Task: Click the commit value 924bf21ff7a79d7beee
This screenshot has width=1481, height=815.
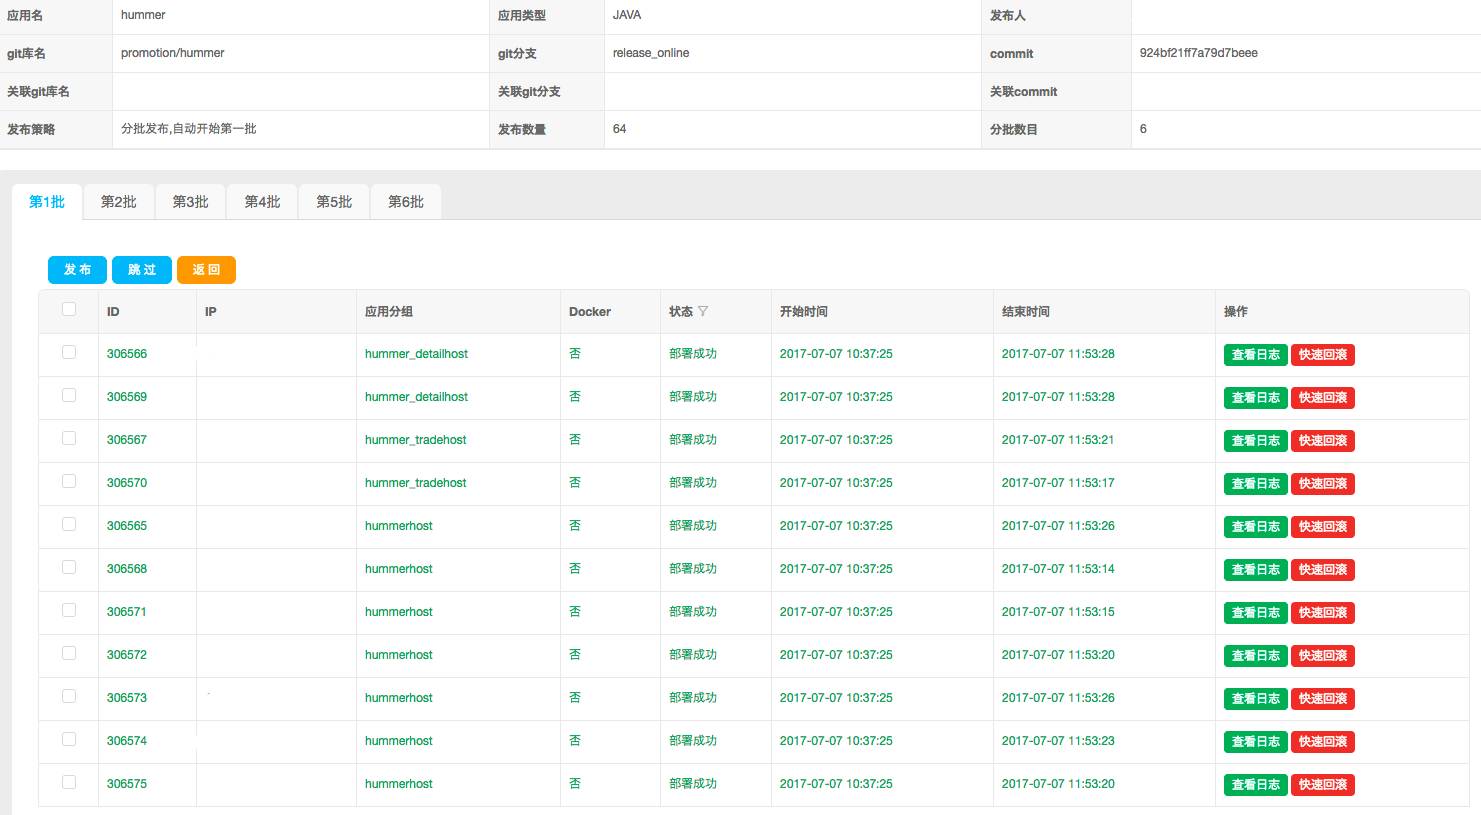Action: 1198,53
